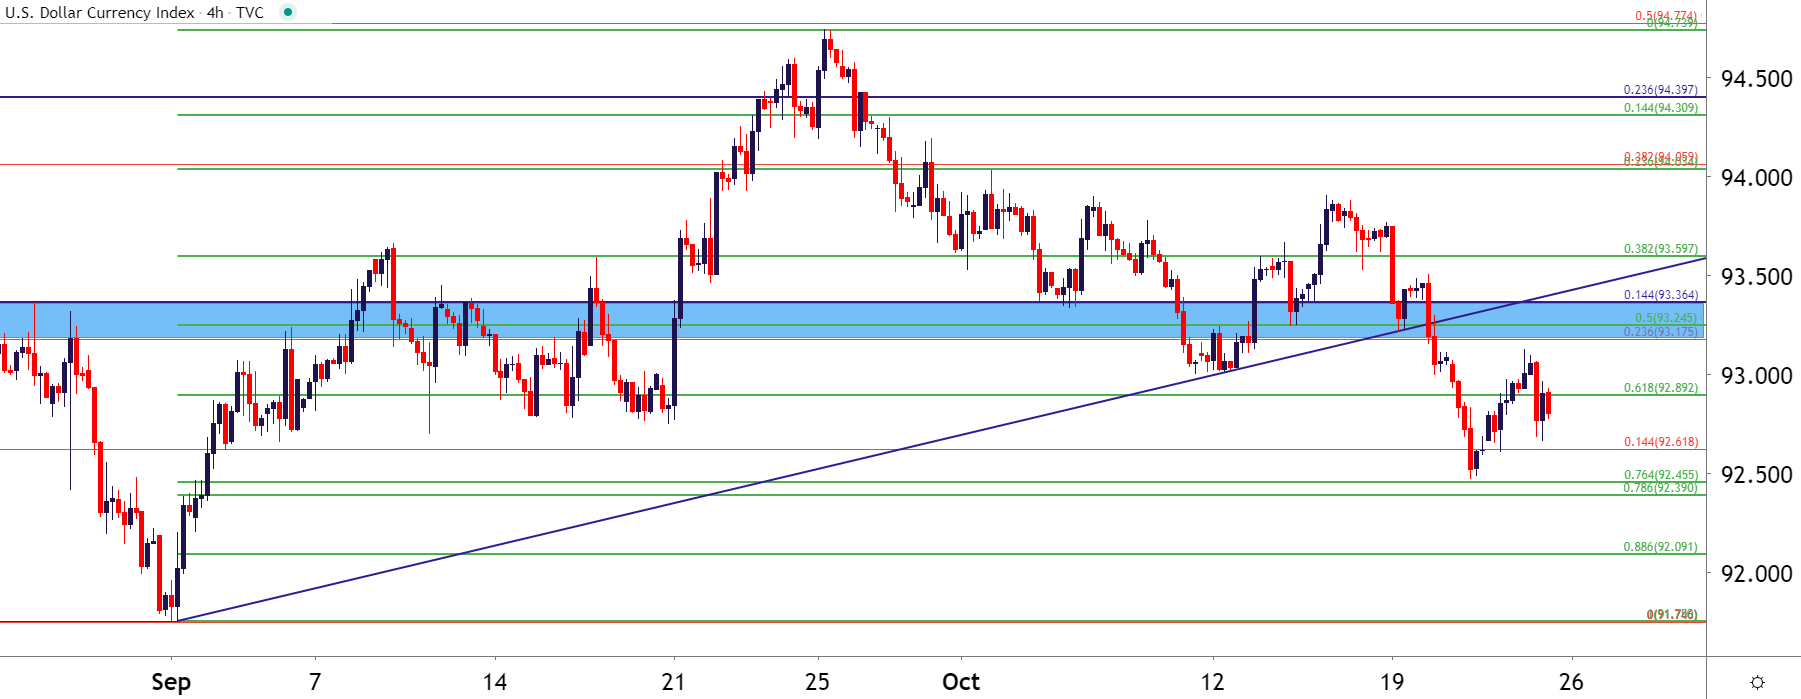Select the 92.000 price axis label

click(x=1756, y=574)
